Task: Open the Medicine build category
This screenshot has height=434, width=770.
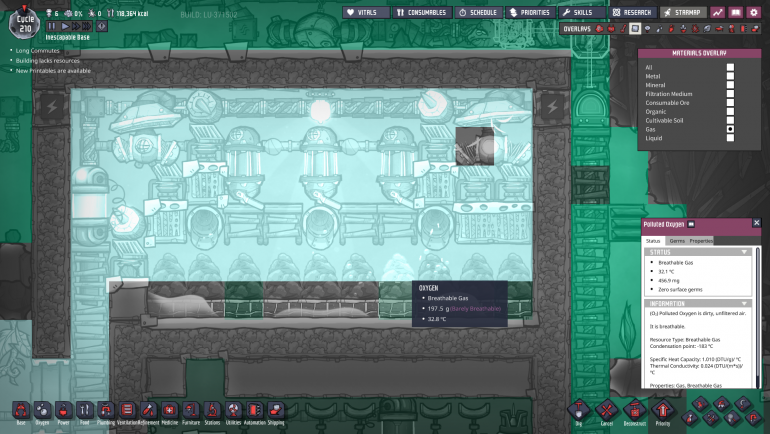Action: (x=169, y=410)
